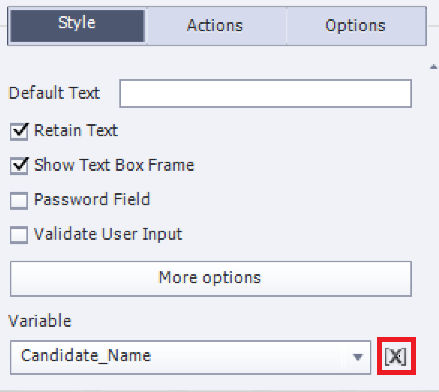This screenshot has height=392, width=439.
Task: Click the Default Text label
Action: 54,93
